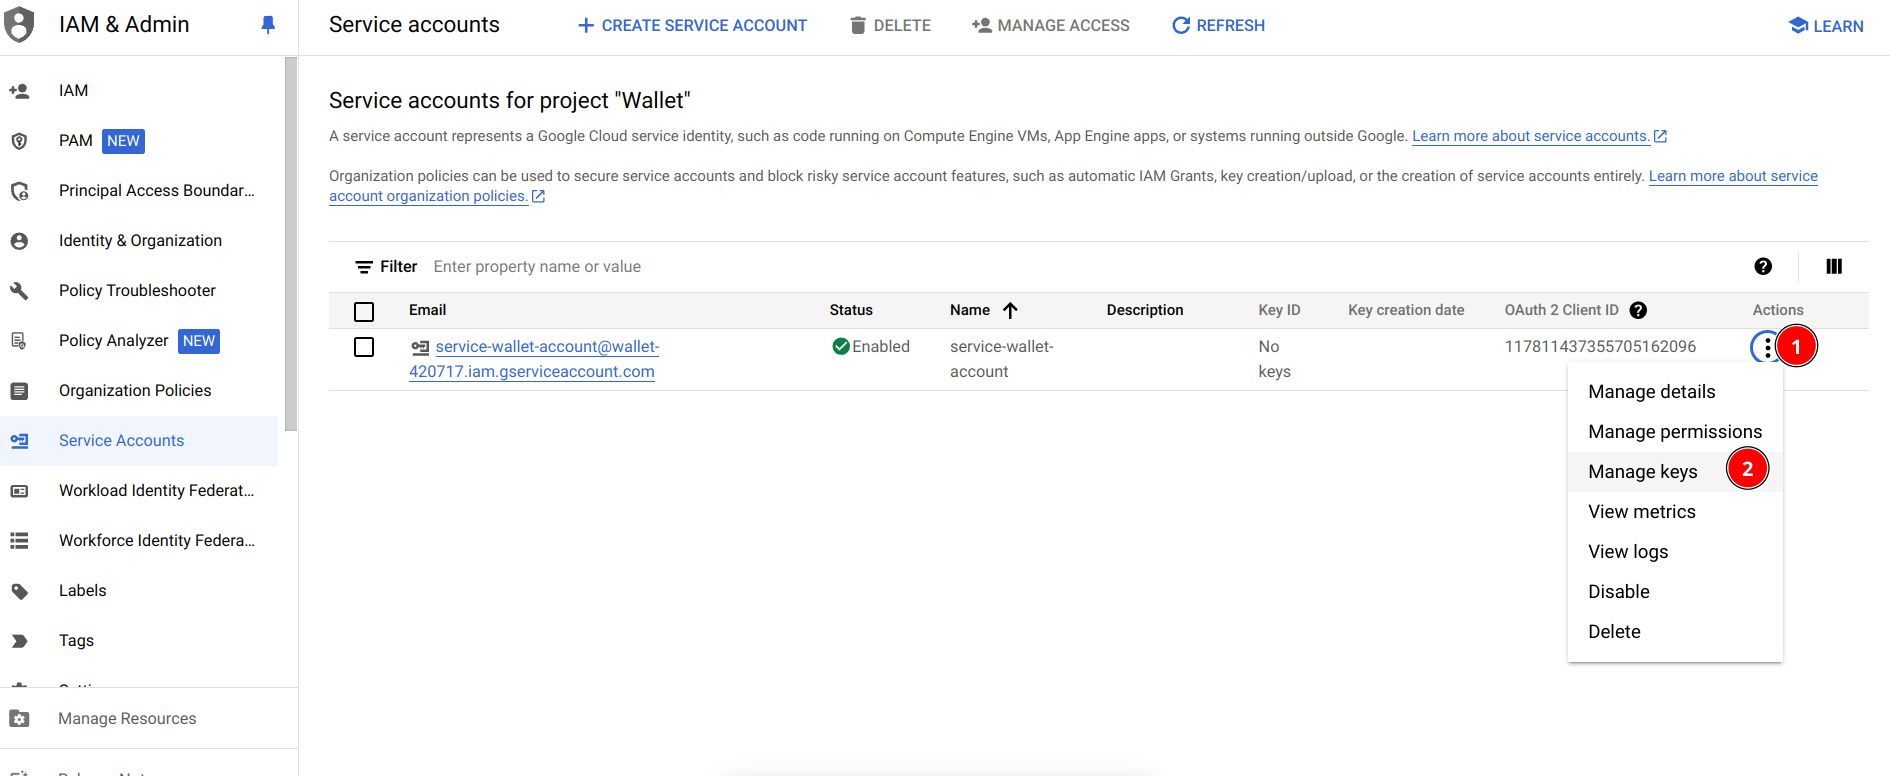The height and width of the screenshot is (776, 1890).
Task: Open Workload Identity Federation sidebar item
Action: click(x=139, y=491)
